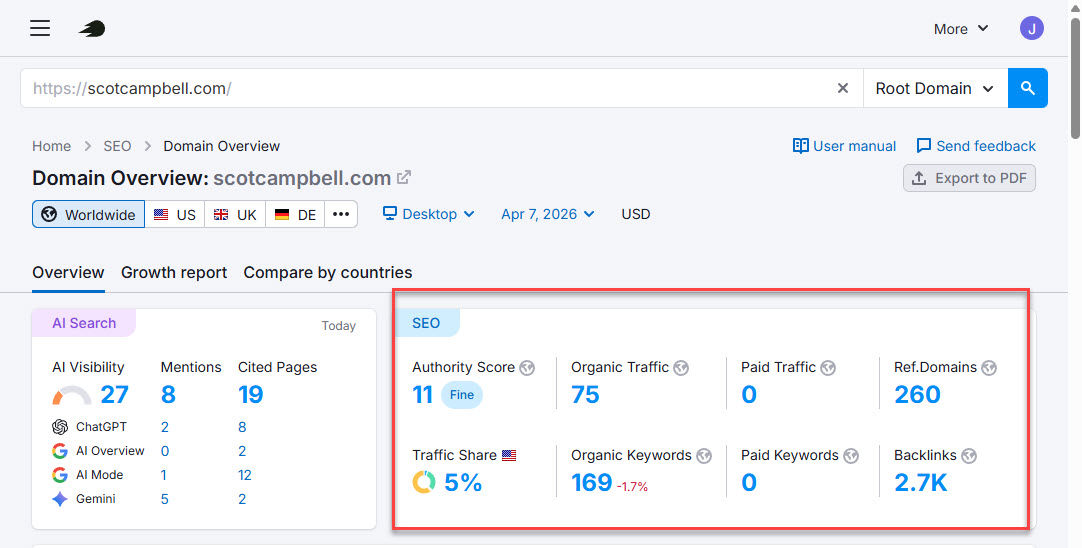
Task: Open Authority Score value 11
Action: [422, 395]
